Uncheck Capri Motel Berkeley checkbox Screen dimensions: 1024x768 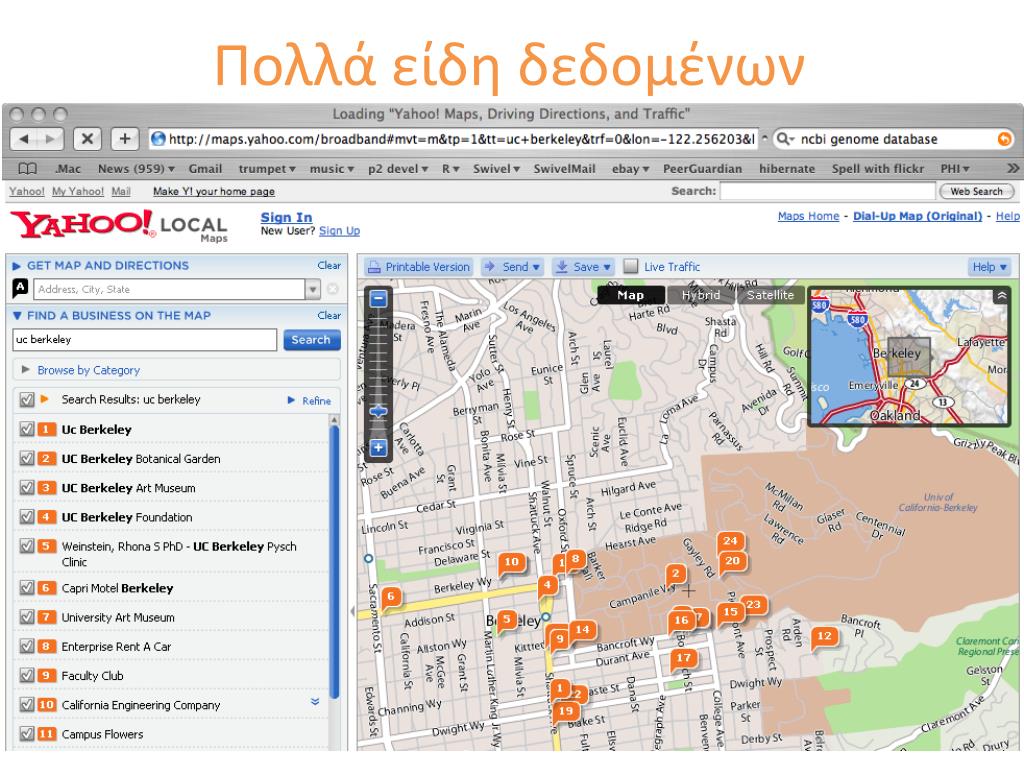27,588
